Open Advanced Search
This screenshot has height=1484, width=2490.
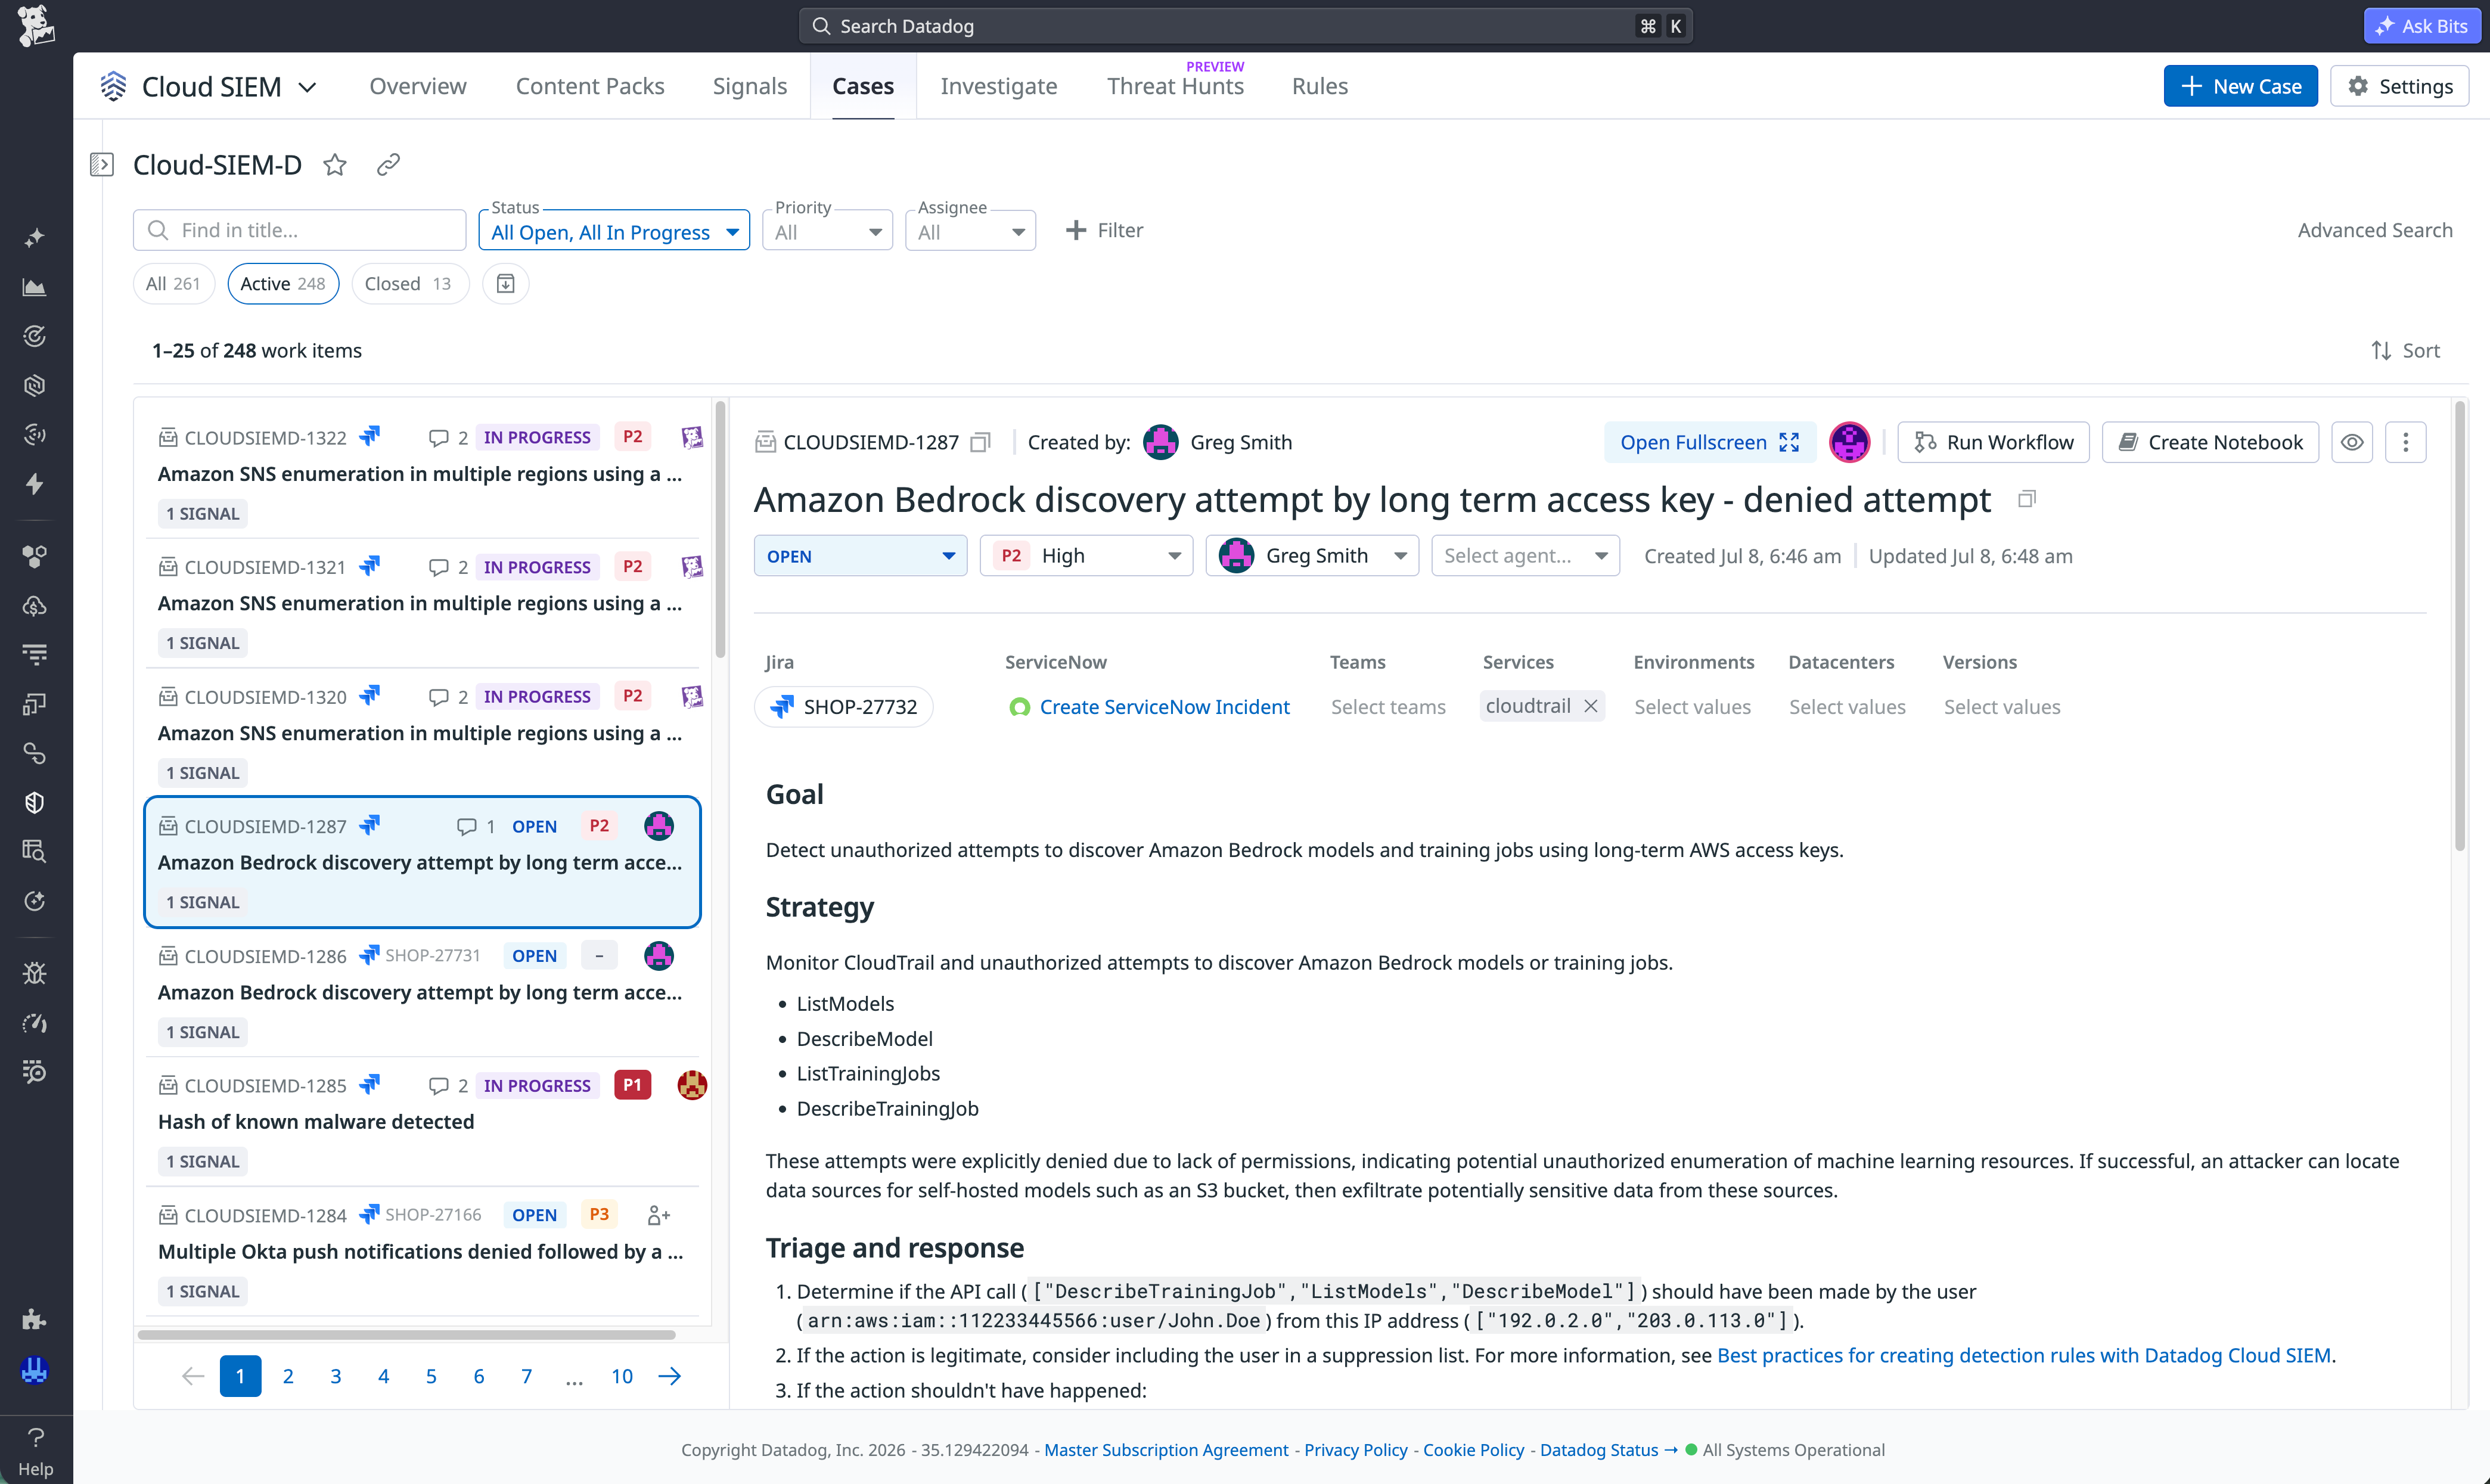(x=2375, y=230)
